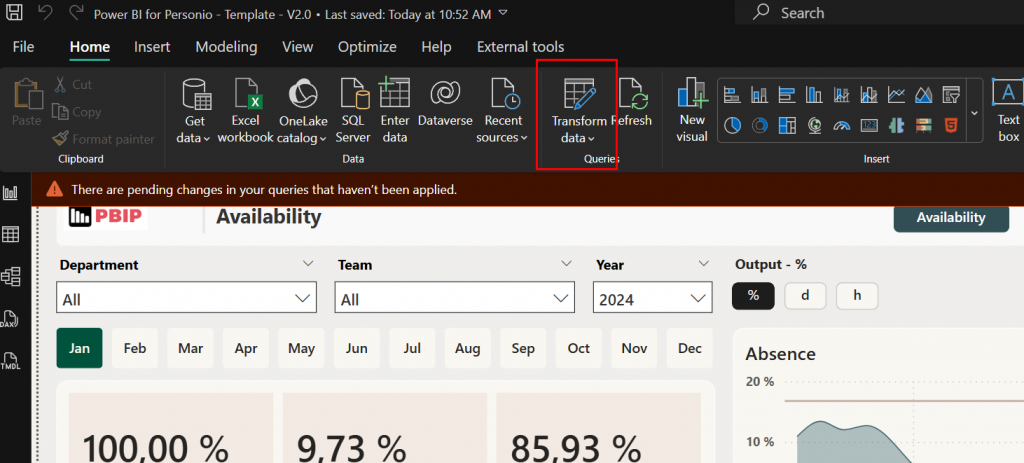The width and height of the screenshot is (1024, 463).
Task: Open TMDL view in sidebar
Action: coord(11,361)
